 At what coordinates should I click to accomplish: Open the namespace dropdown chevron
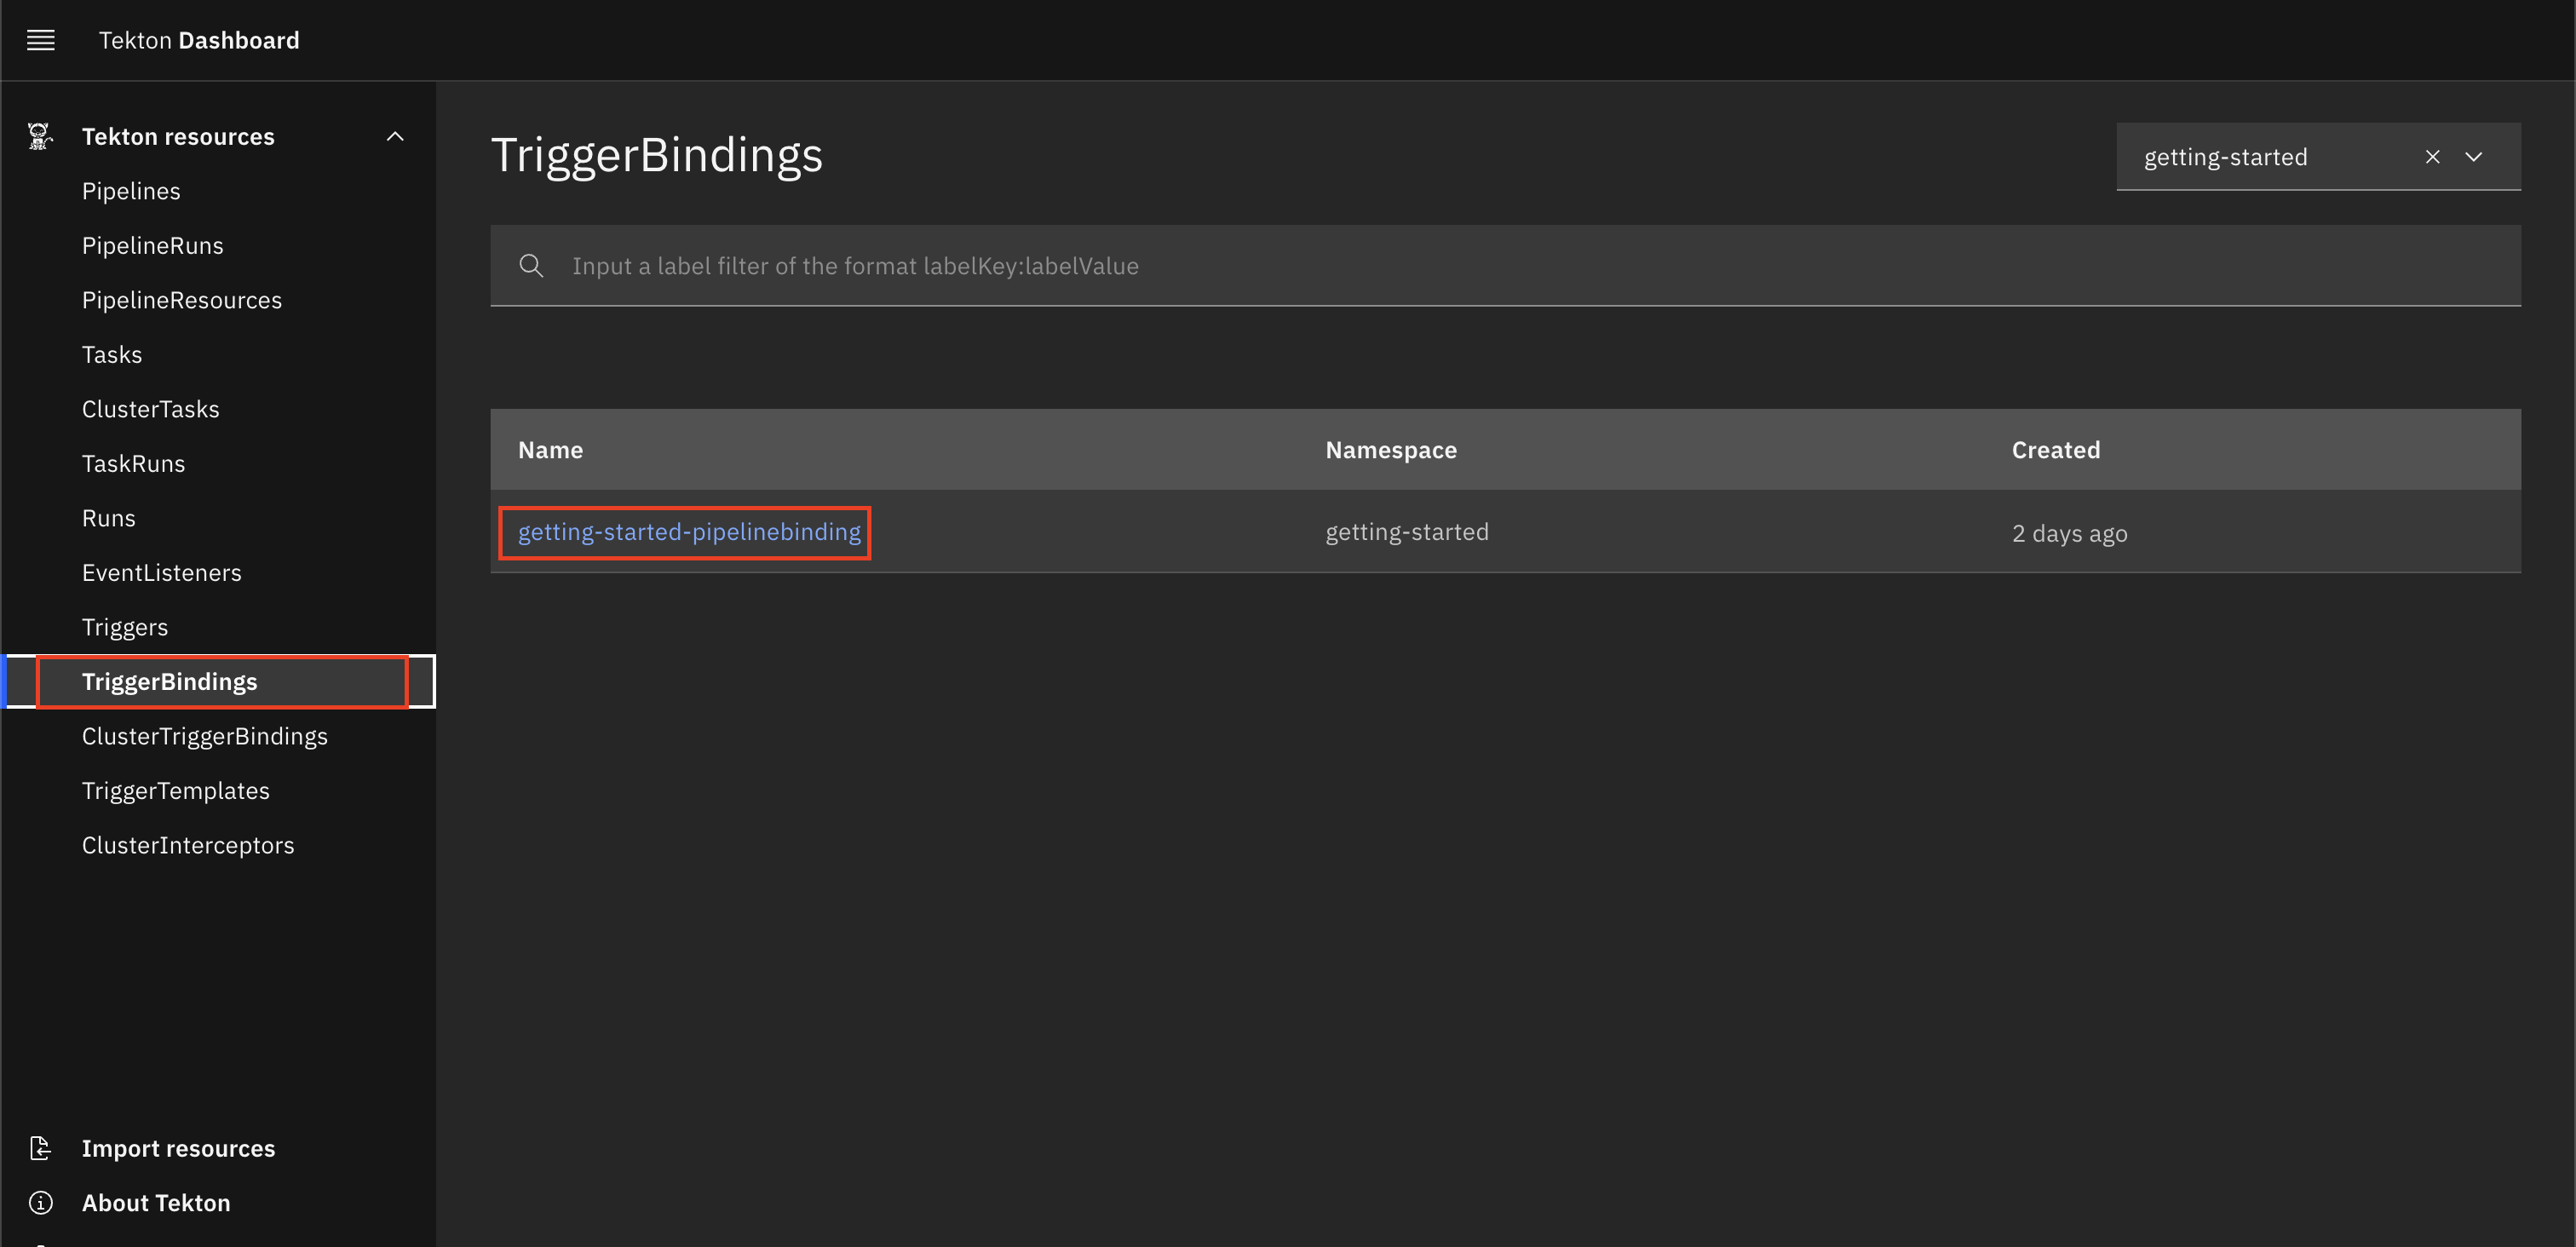point(2473,157)
